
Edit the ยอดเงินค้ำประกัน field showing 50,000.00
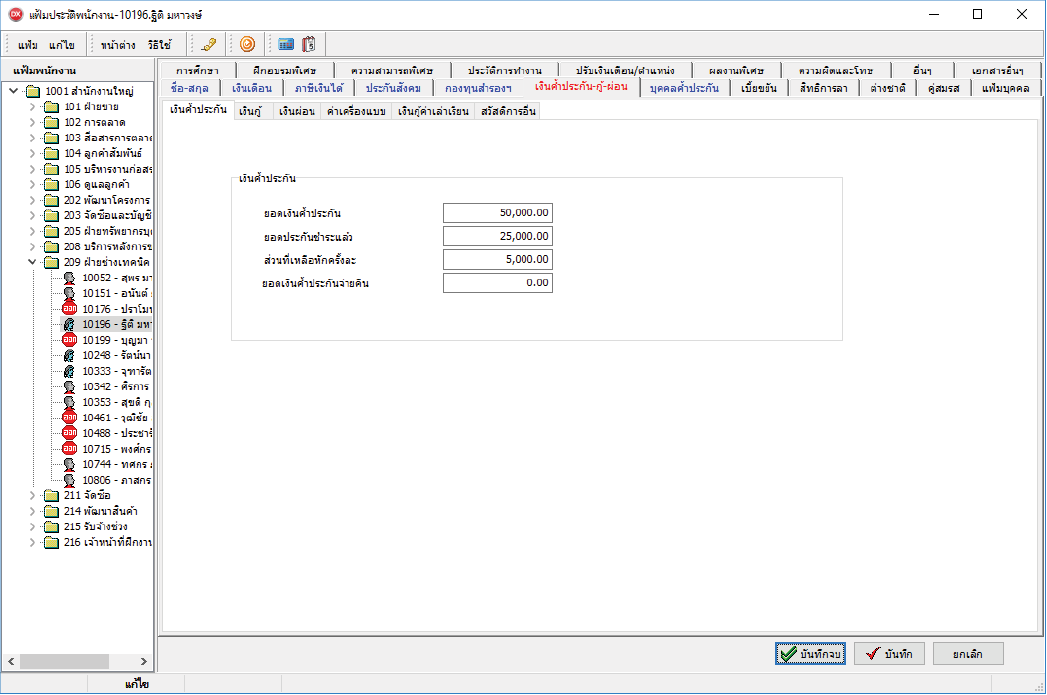coord(498,213)
